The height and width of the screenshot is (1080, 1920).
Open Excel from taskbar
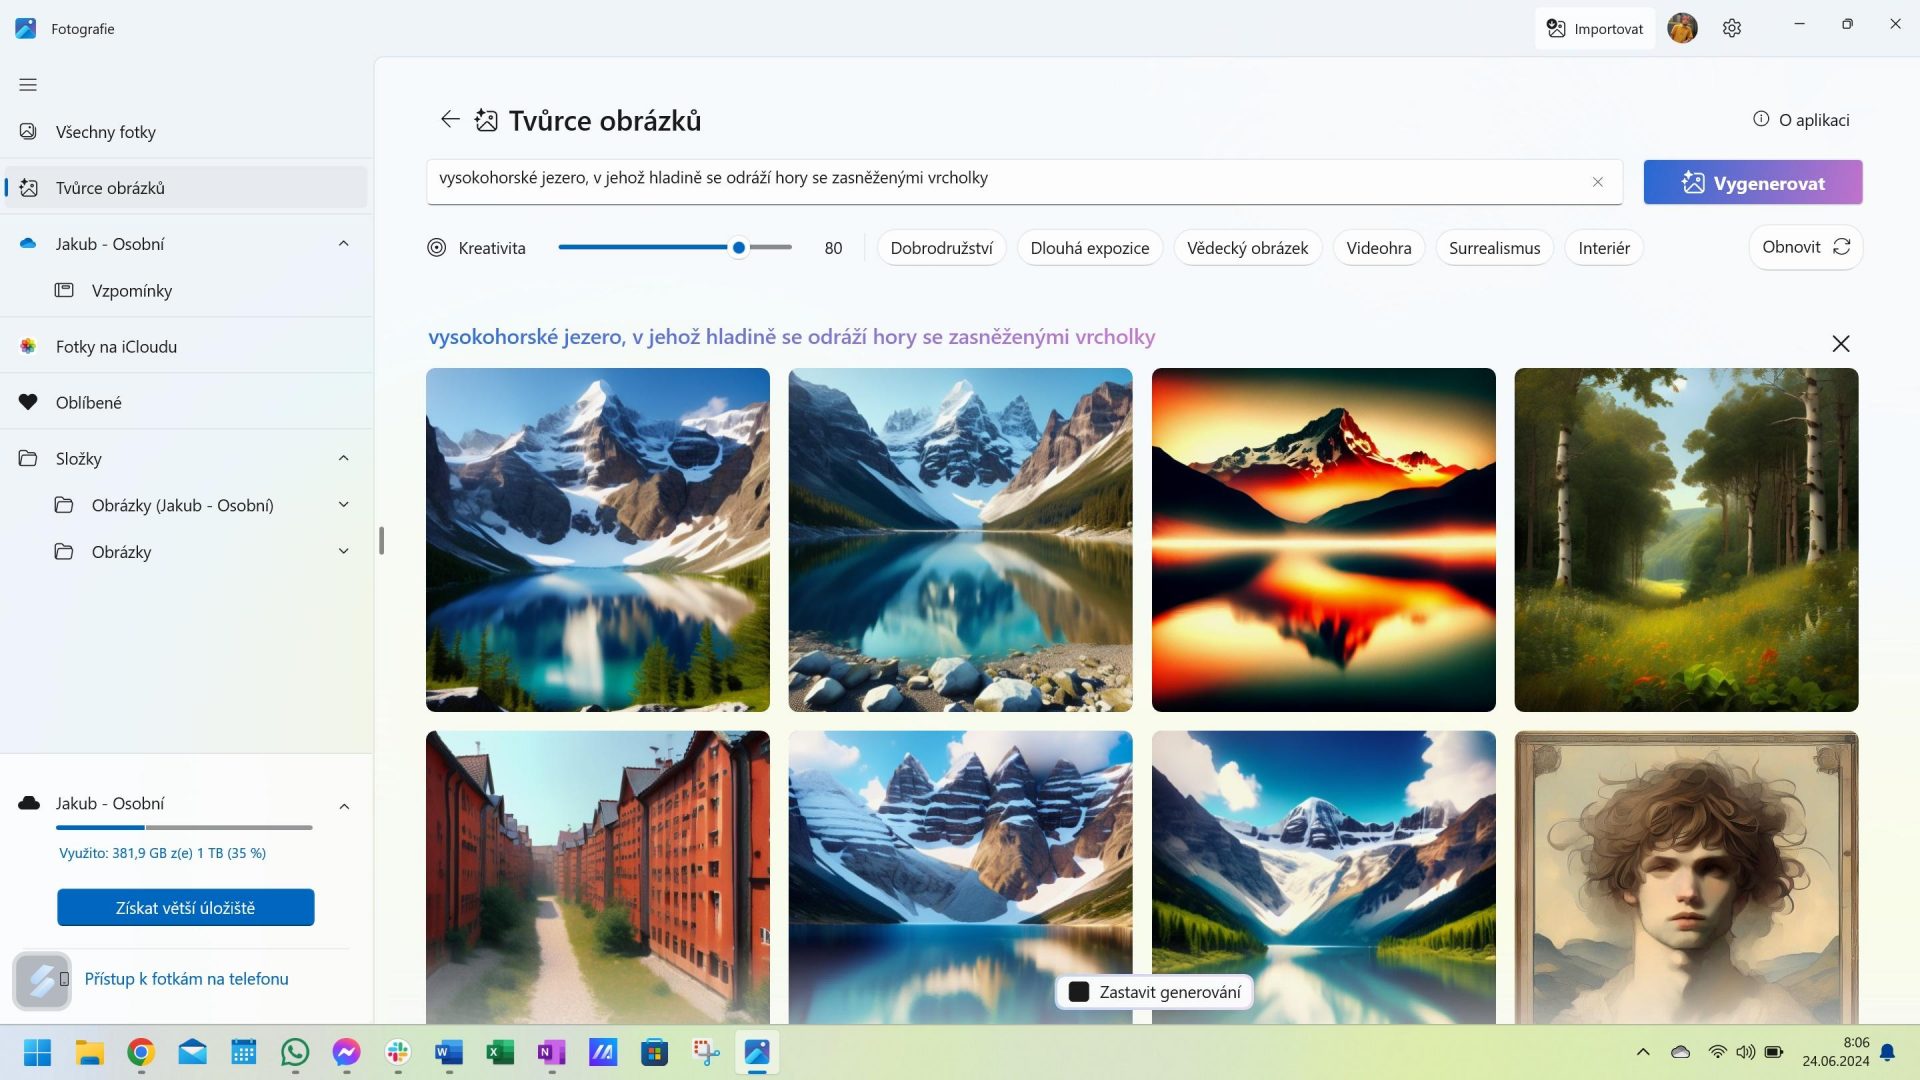(500, 1052)
